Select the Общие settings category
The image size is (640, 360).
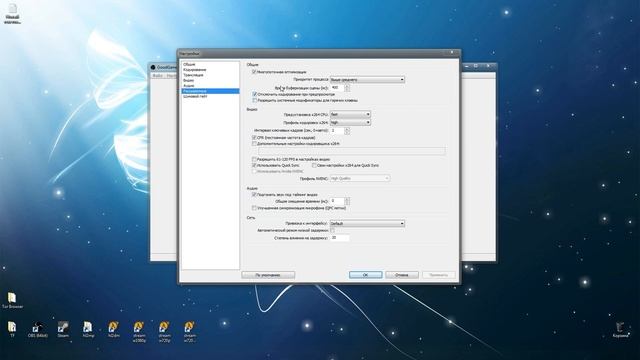point(189,64)
